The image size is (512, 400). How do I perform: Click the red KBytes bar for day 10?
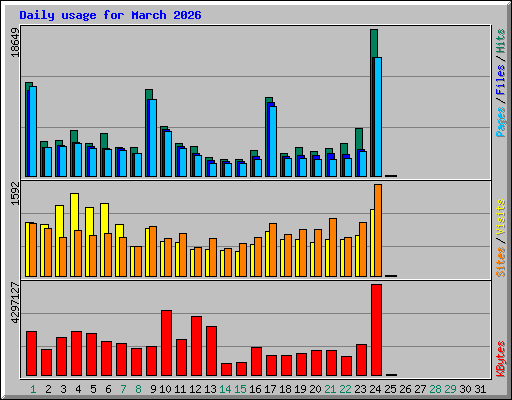[x=166, y=343]
